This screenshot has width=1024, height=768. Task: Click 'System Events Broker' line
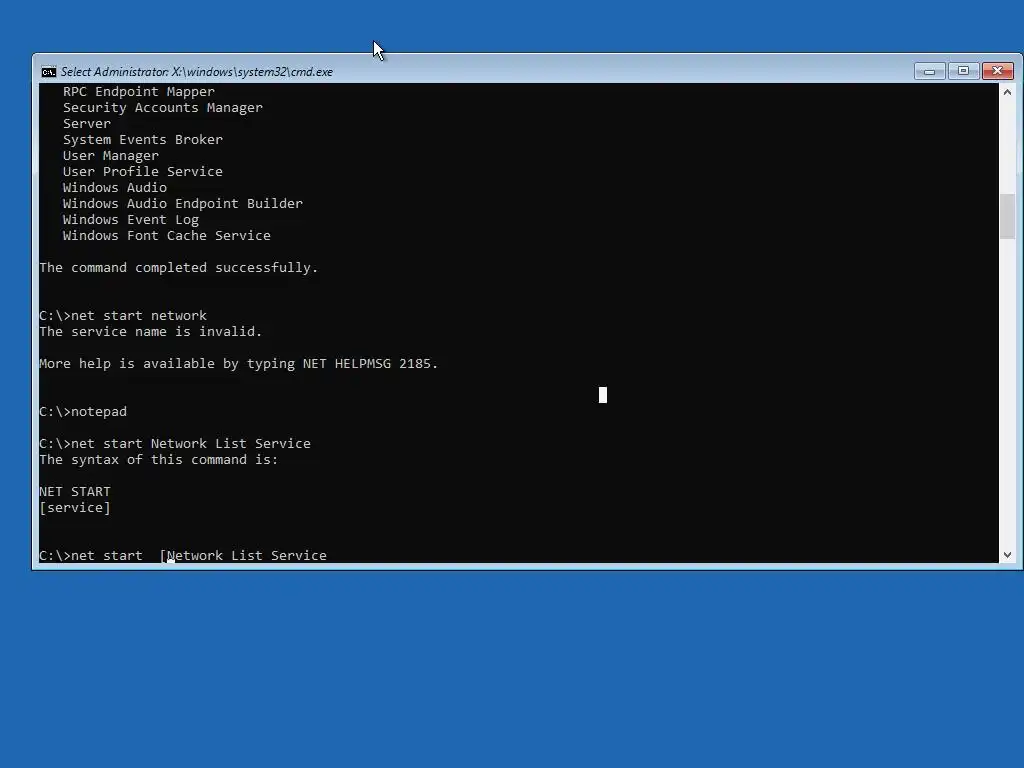point(142,140)
